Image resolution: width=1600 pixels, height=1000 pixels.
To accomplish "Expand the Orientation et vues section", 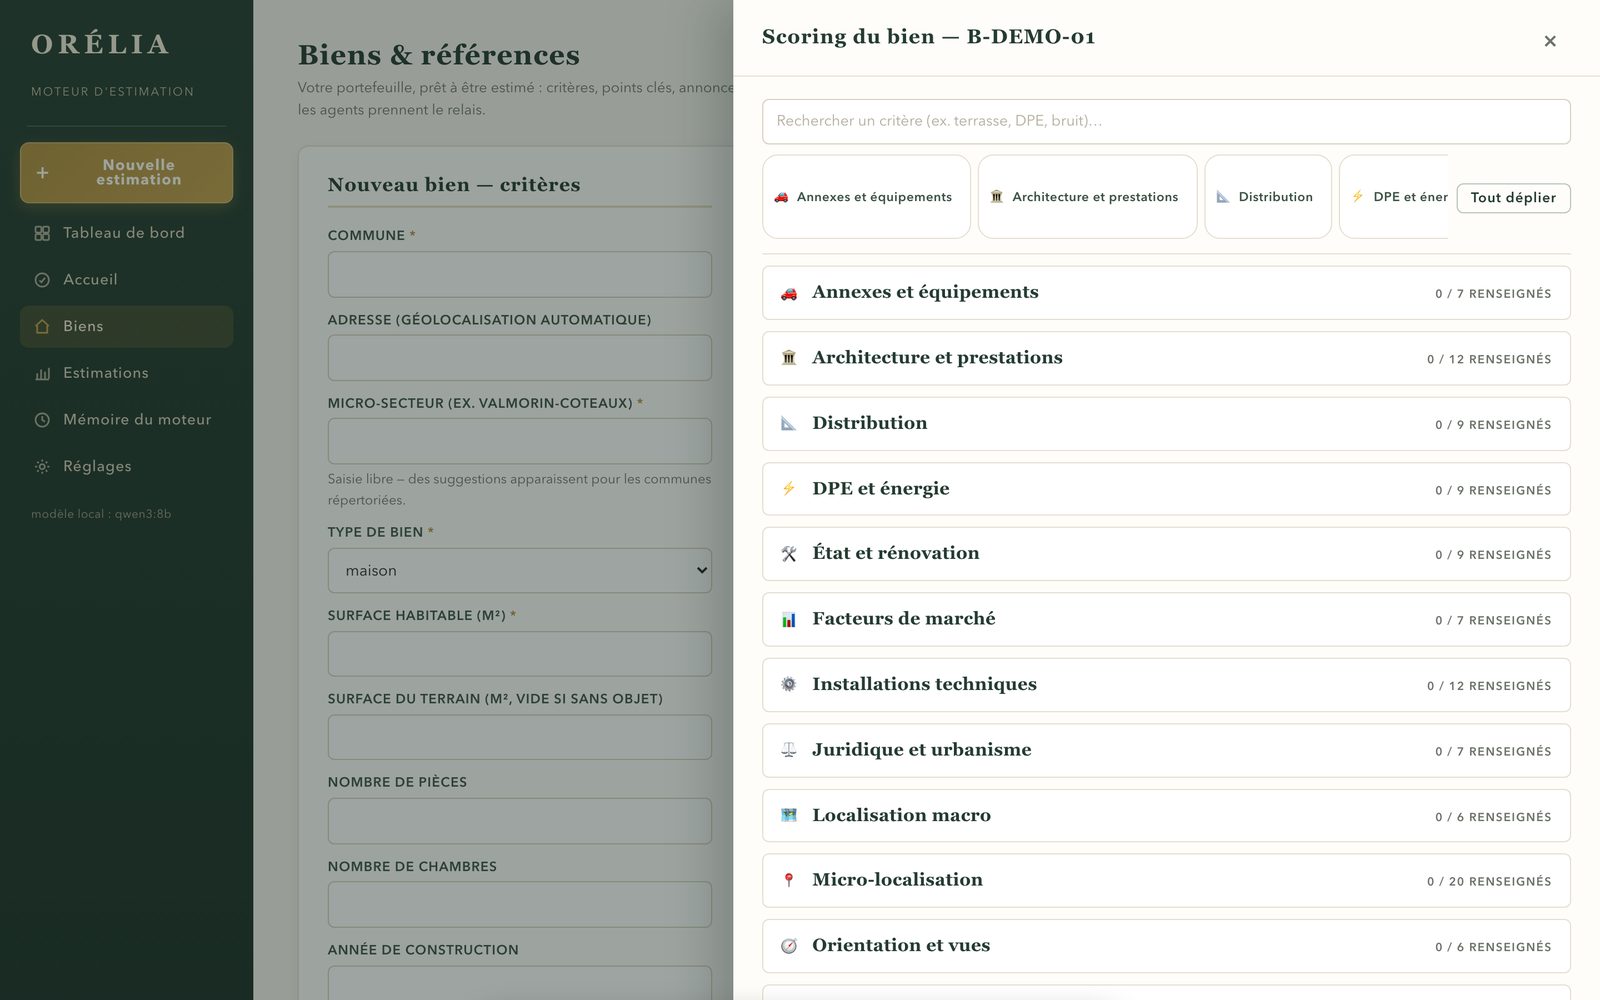I will (x=1166, y=946).
